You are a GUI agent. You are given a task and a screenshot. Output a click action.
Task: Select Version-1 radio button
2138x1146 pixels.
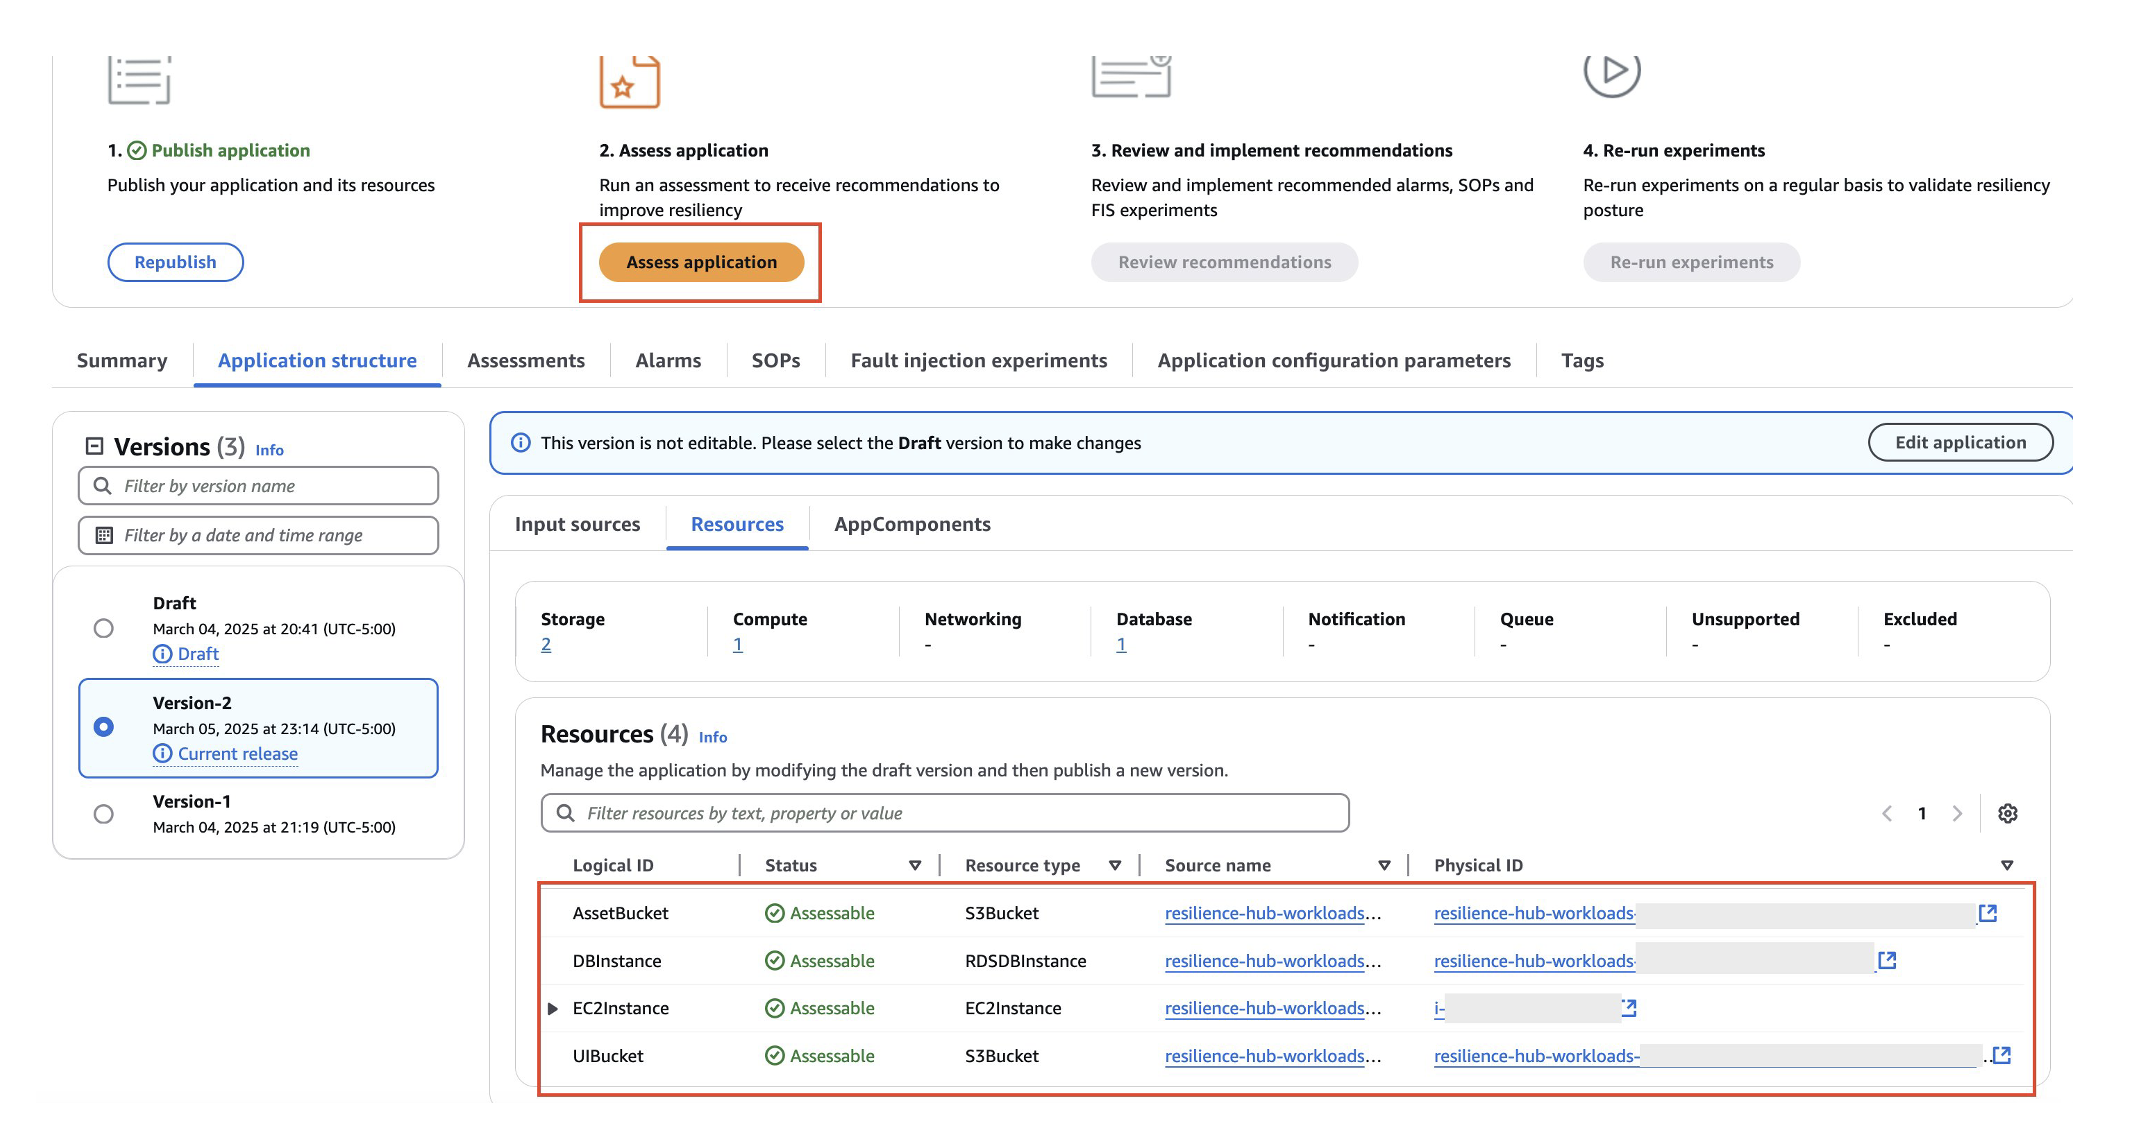coord(104,814)
